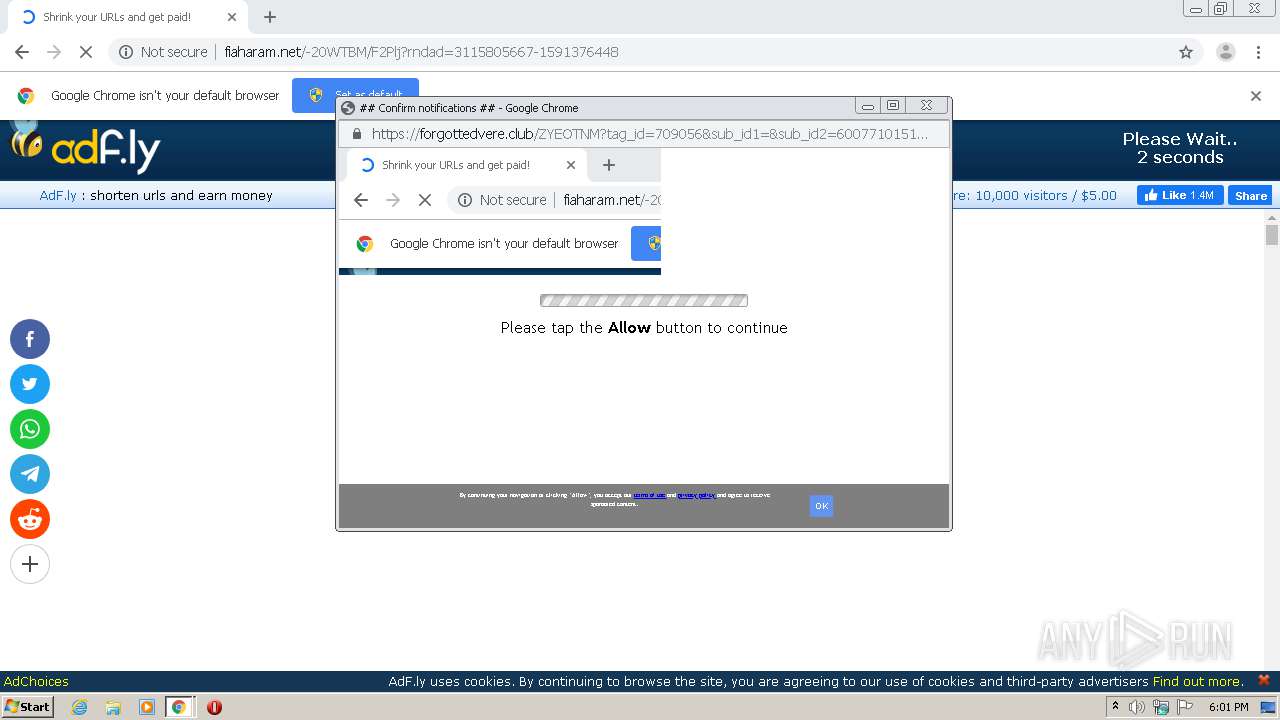Open Chrome profile avatar menu
Viewport: 1280px width, 720px height.
[1225, 52]
